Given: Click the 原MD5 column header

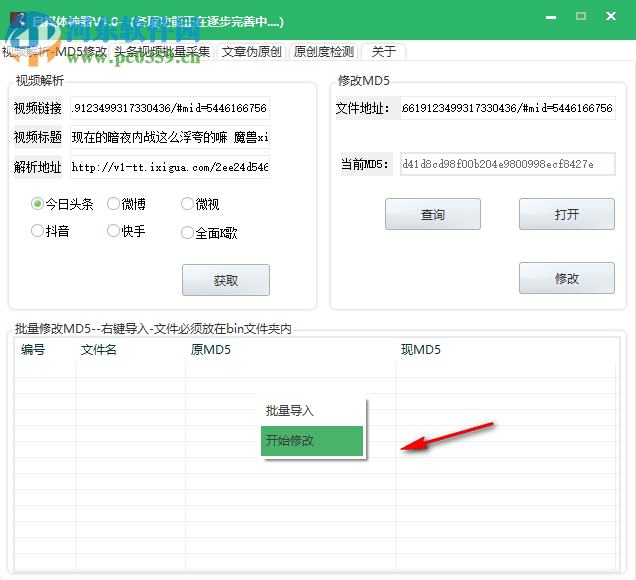Looking at the screenshot, I should click(x=290, y=350).
